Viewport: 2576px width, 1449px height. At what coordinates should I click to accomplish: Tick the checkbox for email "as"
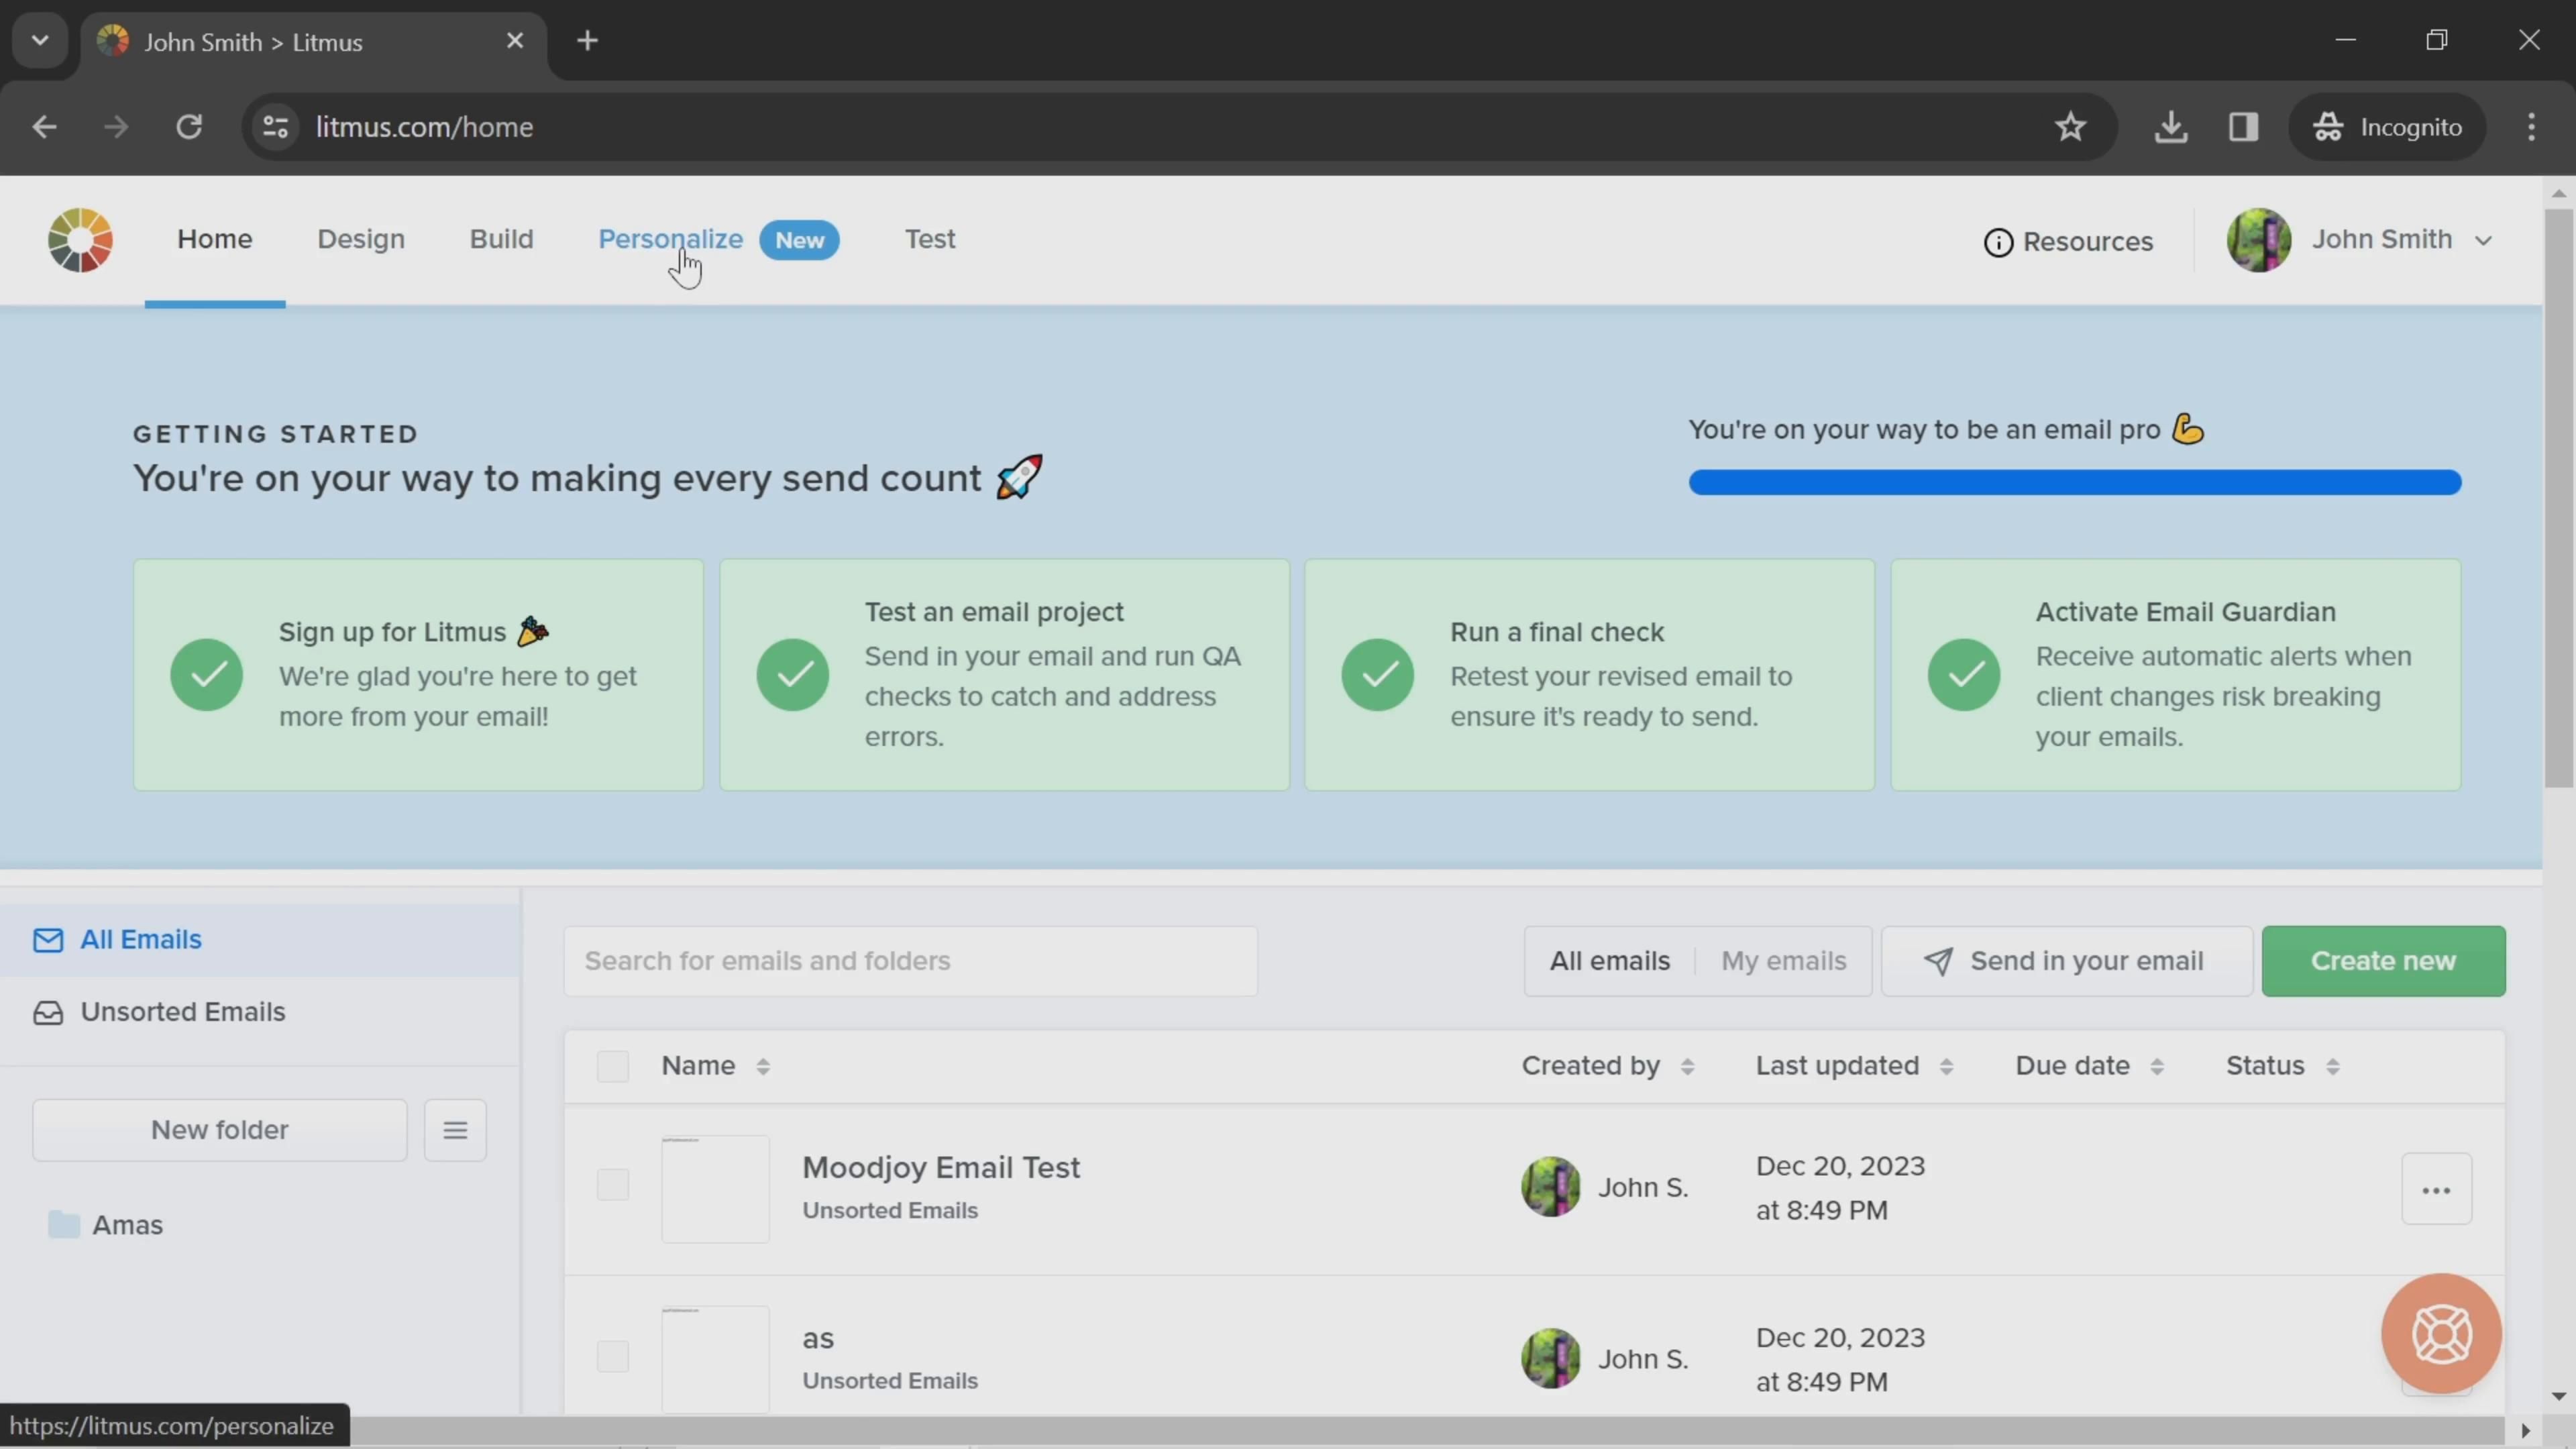612,1357
